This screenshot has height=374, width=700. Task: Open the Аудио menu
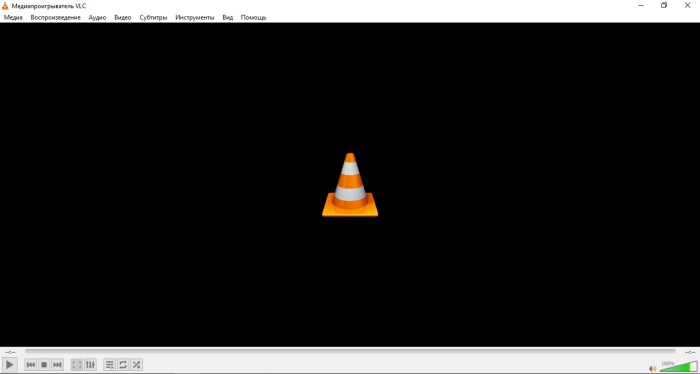97,17
